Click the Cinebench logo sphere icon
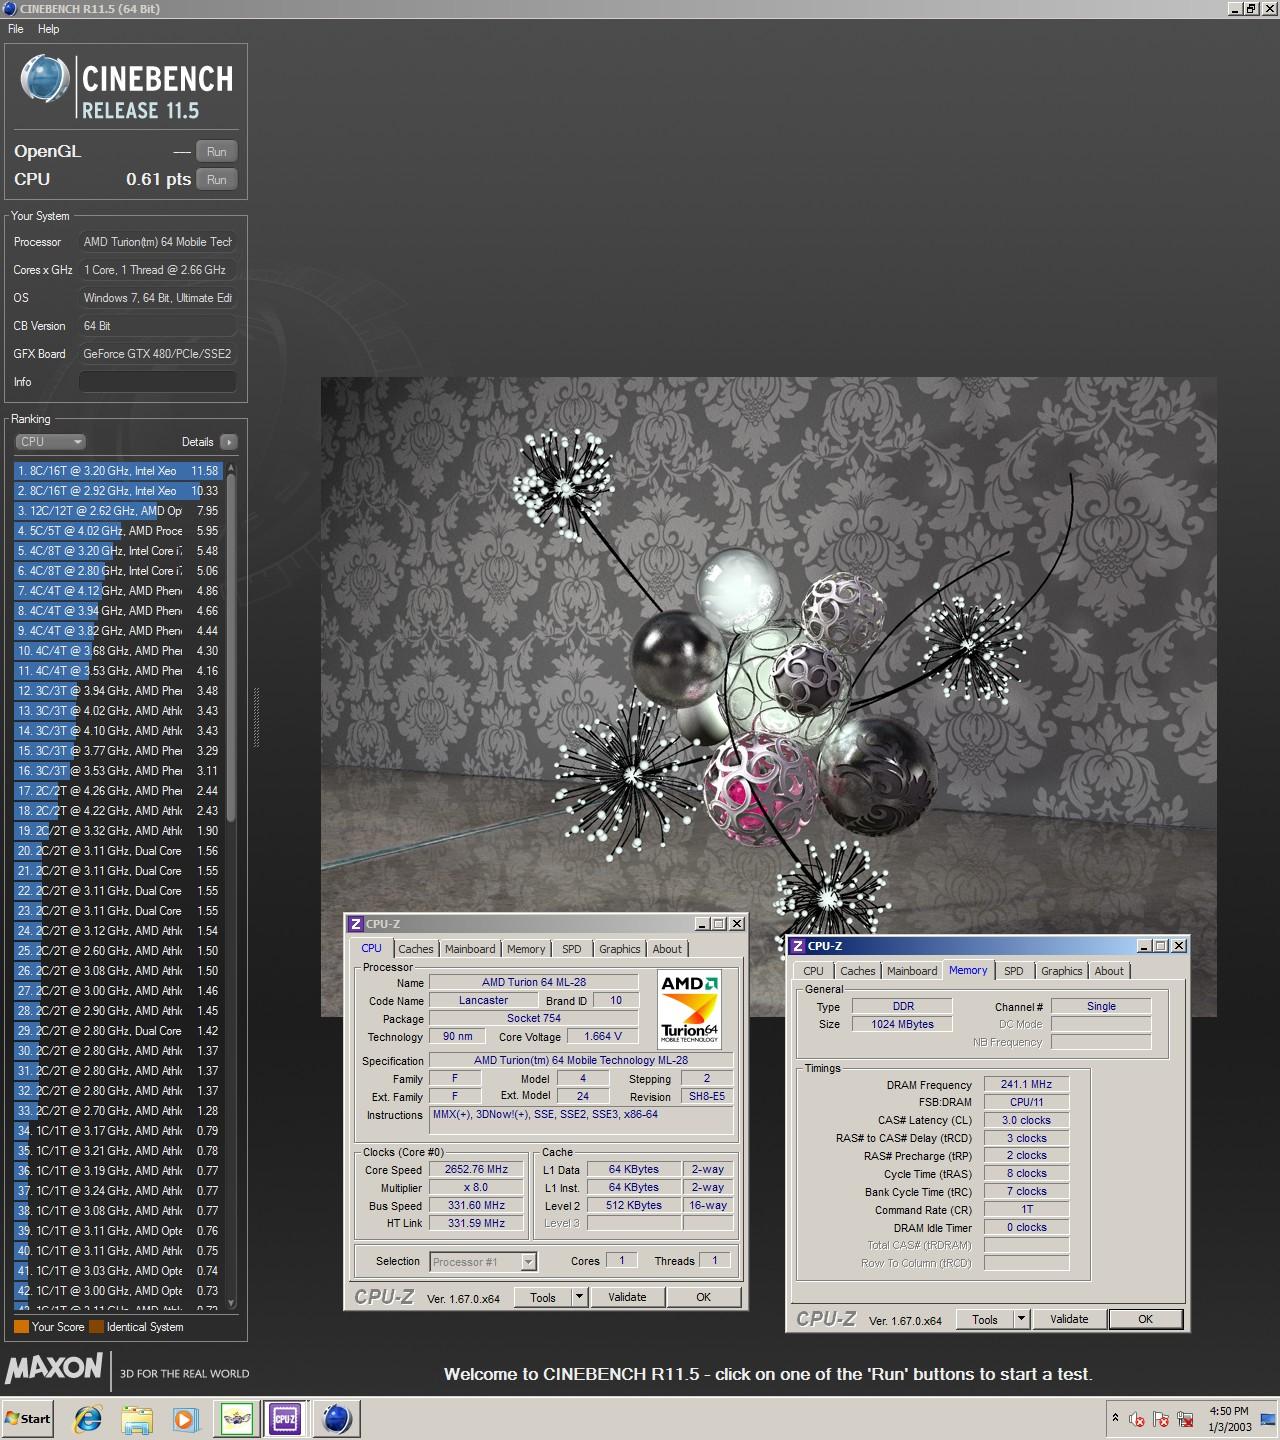The width and height of the screenshot is (1280, 1440). (45, 79)
